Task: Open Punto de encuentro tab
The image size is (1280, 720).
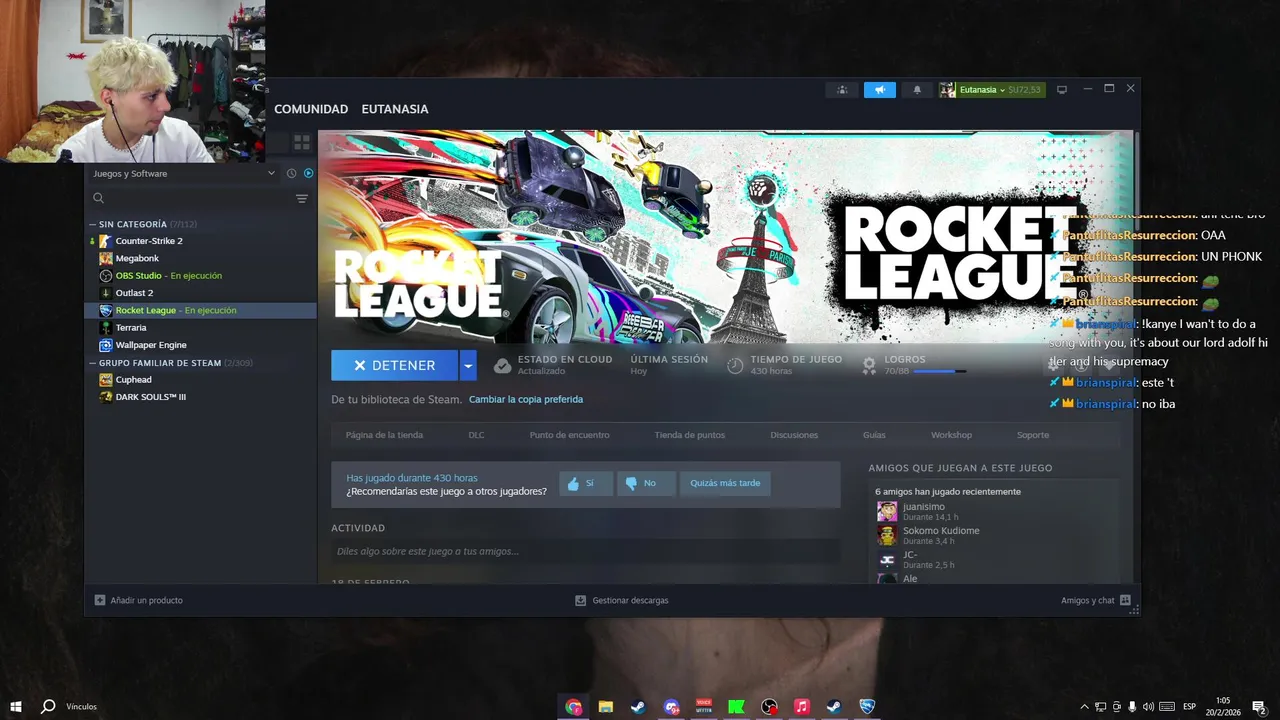Action: pos(569,435)
